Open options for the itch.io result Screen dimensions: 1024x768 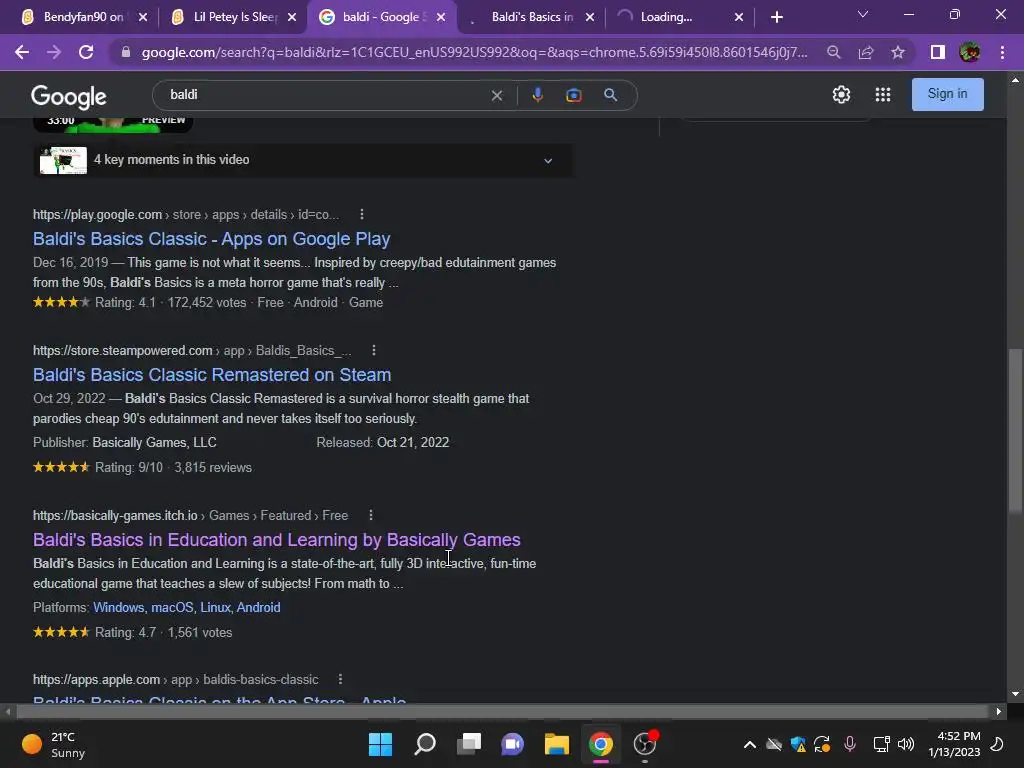(x=371, y=515)
